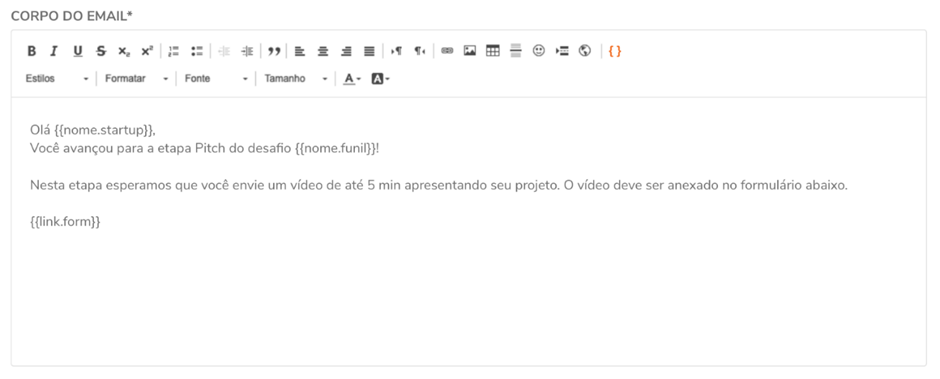Screen dimensions: 940x379
Task: Insert a block quote
Action: coord(274,52)
